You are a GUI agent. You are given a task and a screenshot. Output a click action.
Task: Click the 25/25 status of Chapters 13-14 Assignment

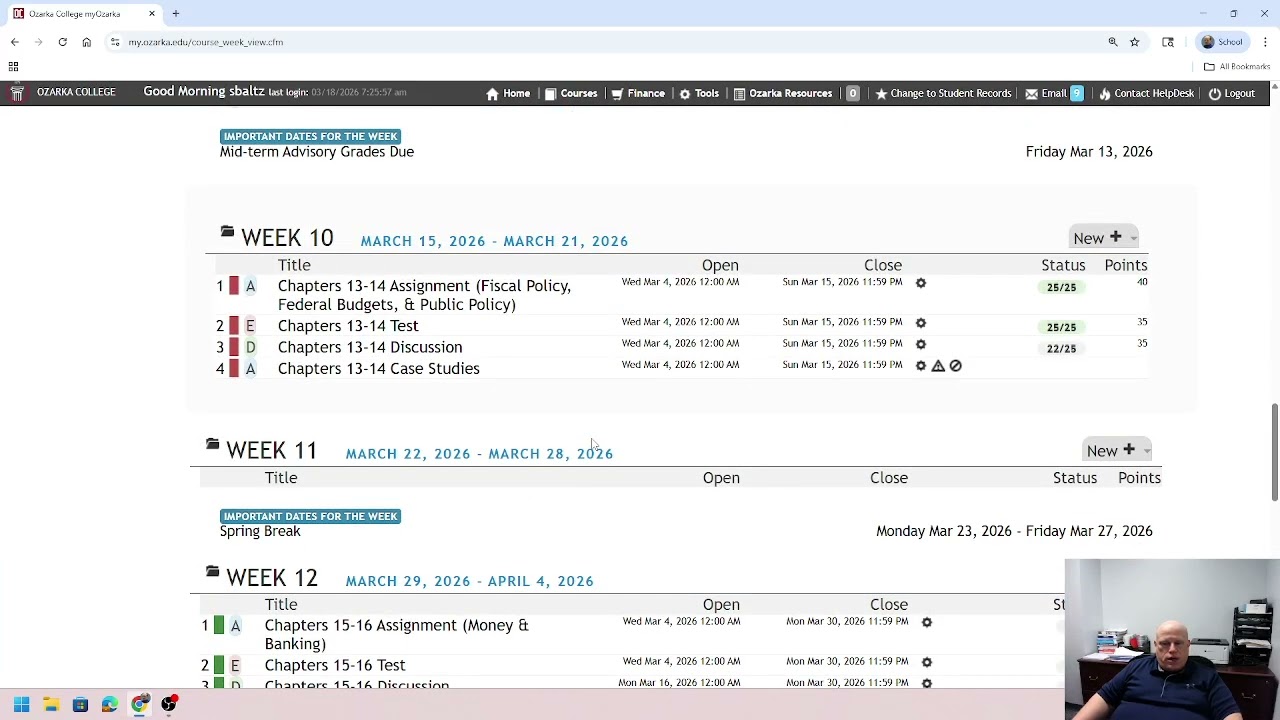tap(1061, 287)
